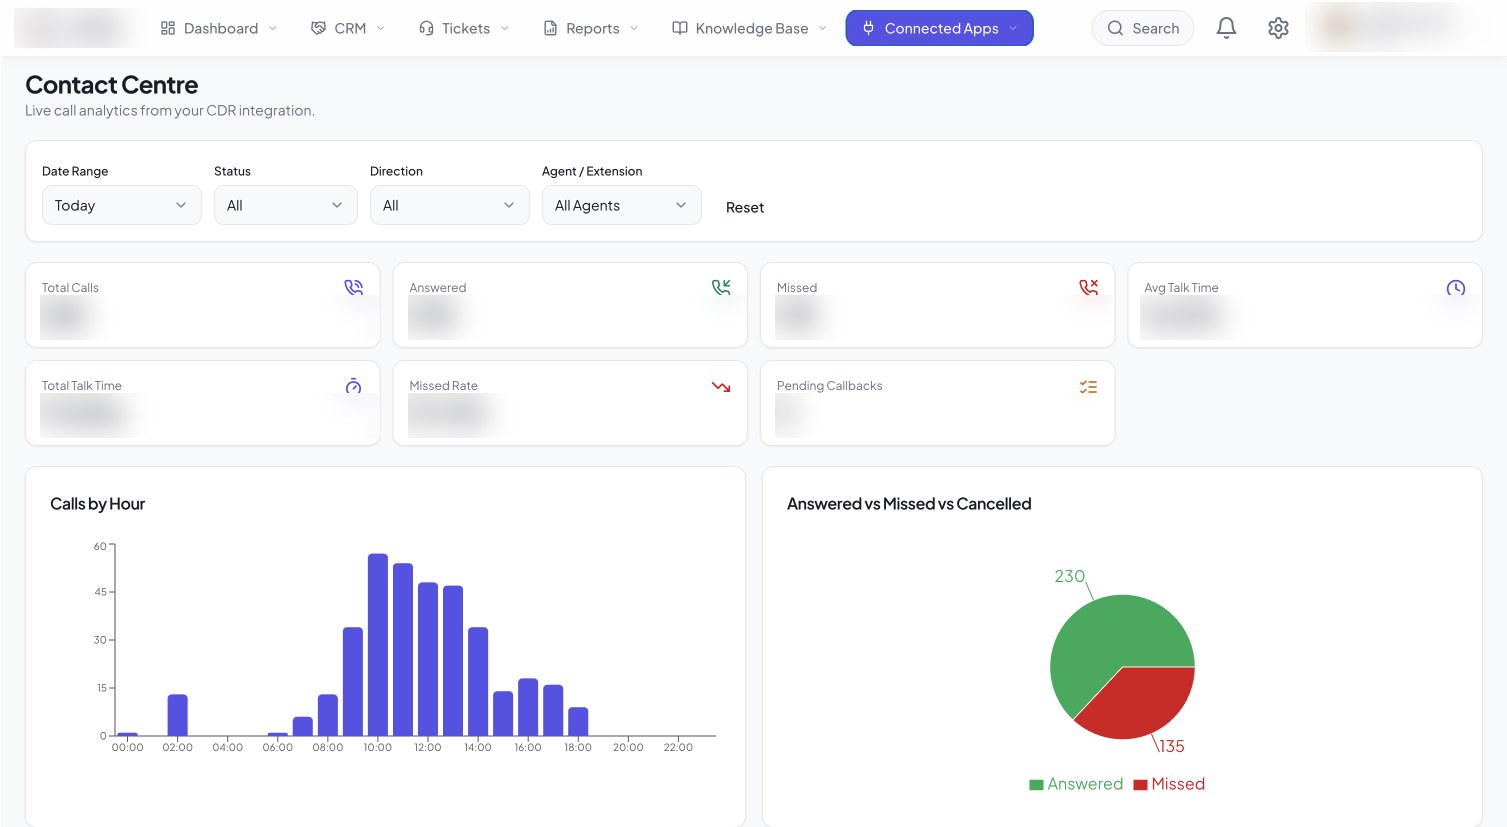Toggle the Answered legend entry

(x=1076, y=784)
